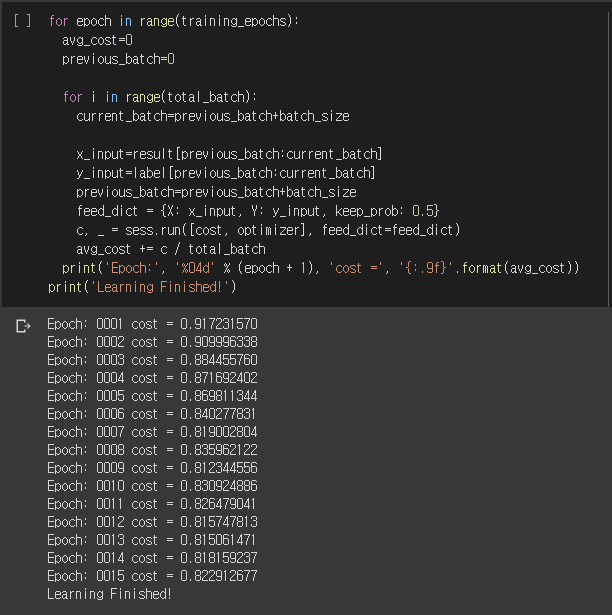This screenshot has height=615, width=612.
Task: Click the 'avg_cost += c / total_batch' line
Action: 171,249
